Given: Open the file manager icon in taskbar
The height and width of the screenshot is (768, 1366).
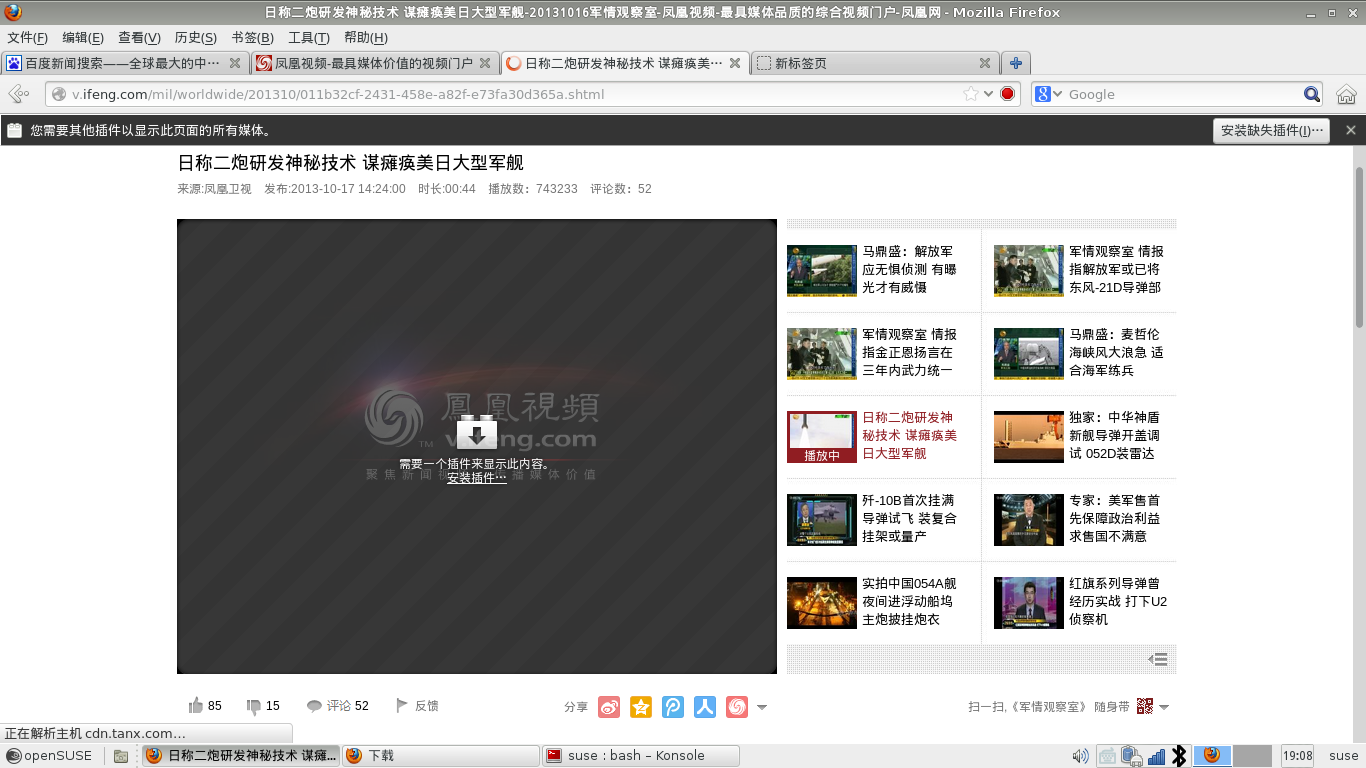Looking at the screenshot, I should click(120, 756).
